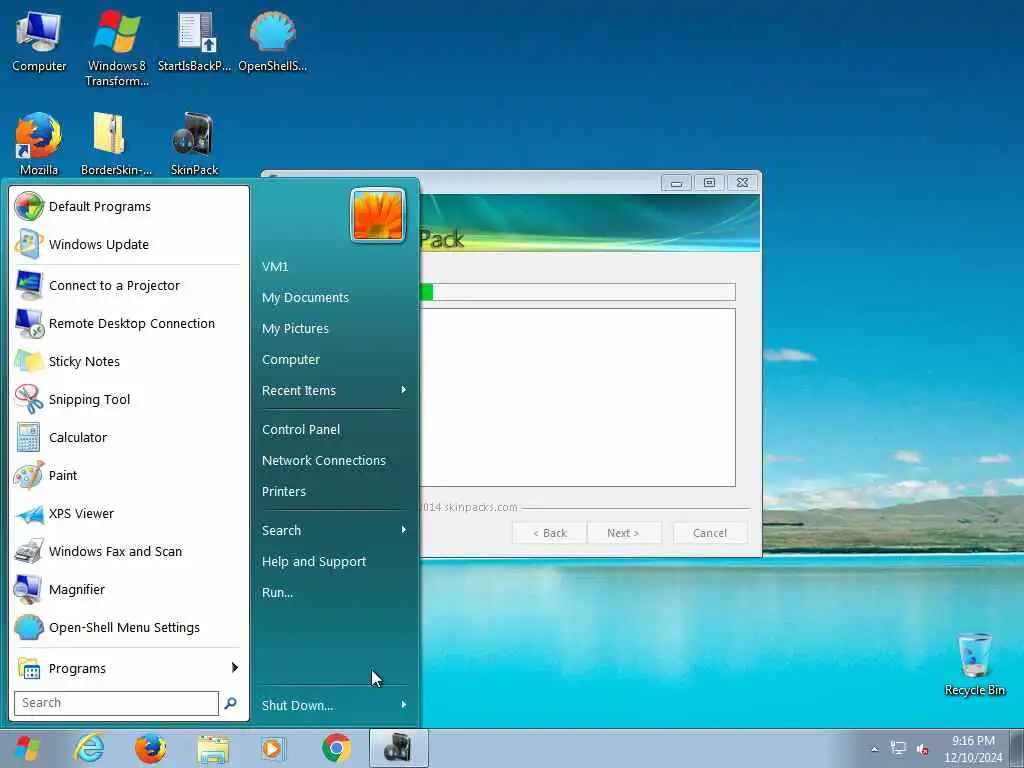
Task: Open Sticky Notes
Action: pyautogui.click(x=129, y=361)
